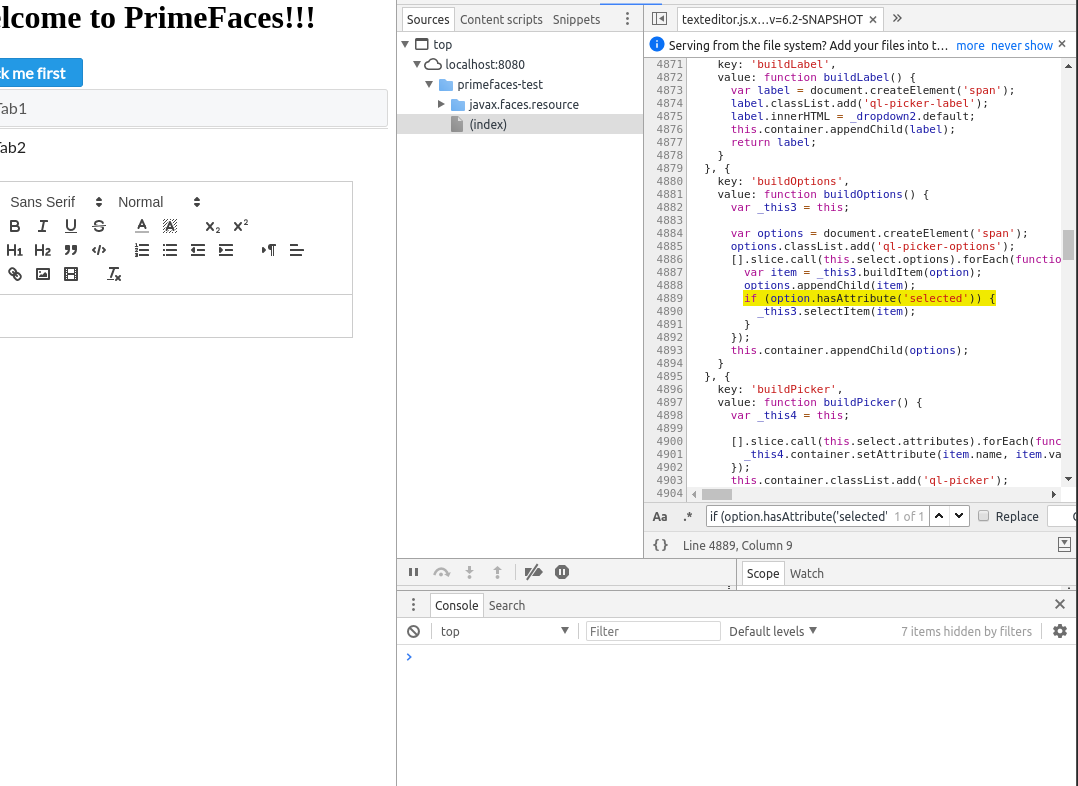Click the insert link icon
Viewport: 1078px width, 786px height.
14,273
